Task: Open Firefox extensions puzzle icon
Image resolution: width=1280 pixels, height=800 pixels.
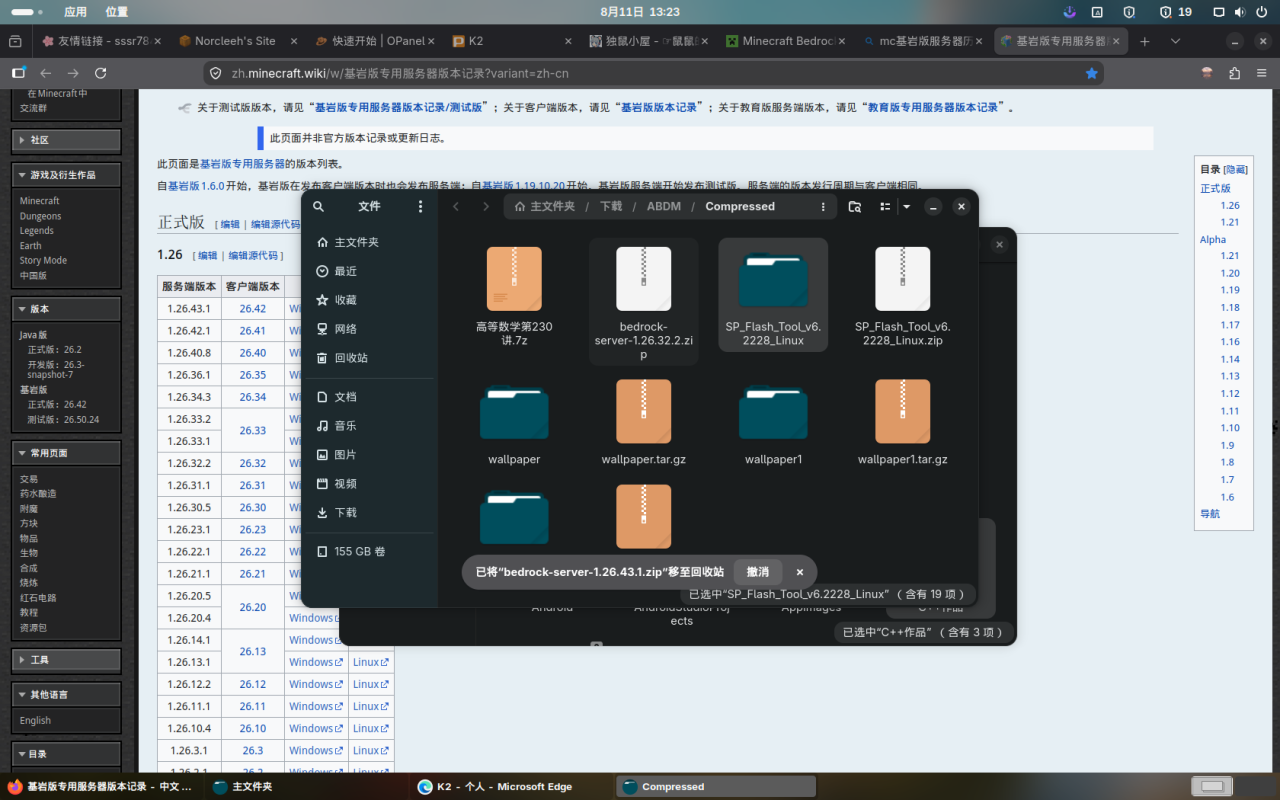Action: coord(1235,73)
